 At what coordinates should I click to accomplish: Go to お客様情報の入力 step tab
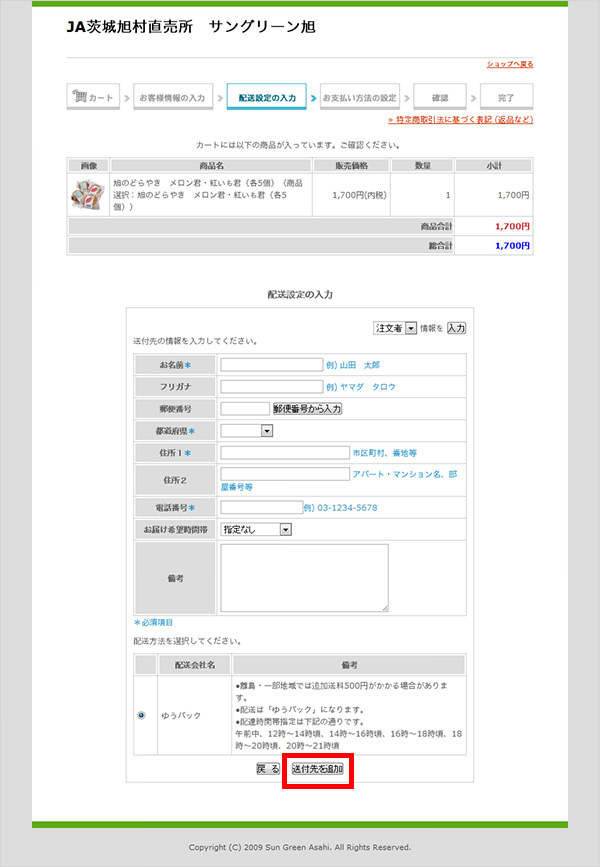pos(171,98)
